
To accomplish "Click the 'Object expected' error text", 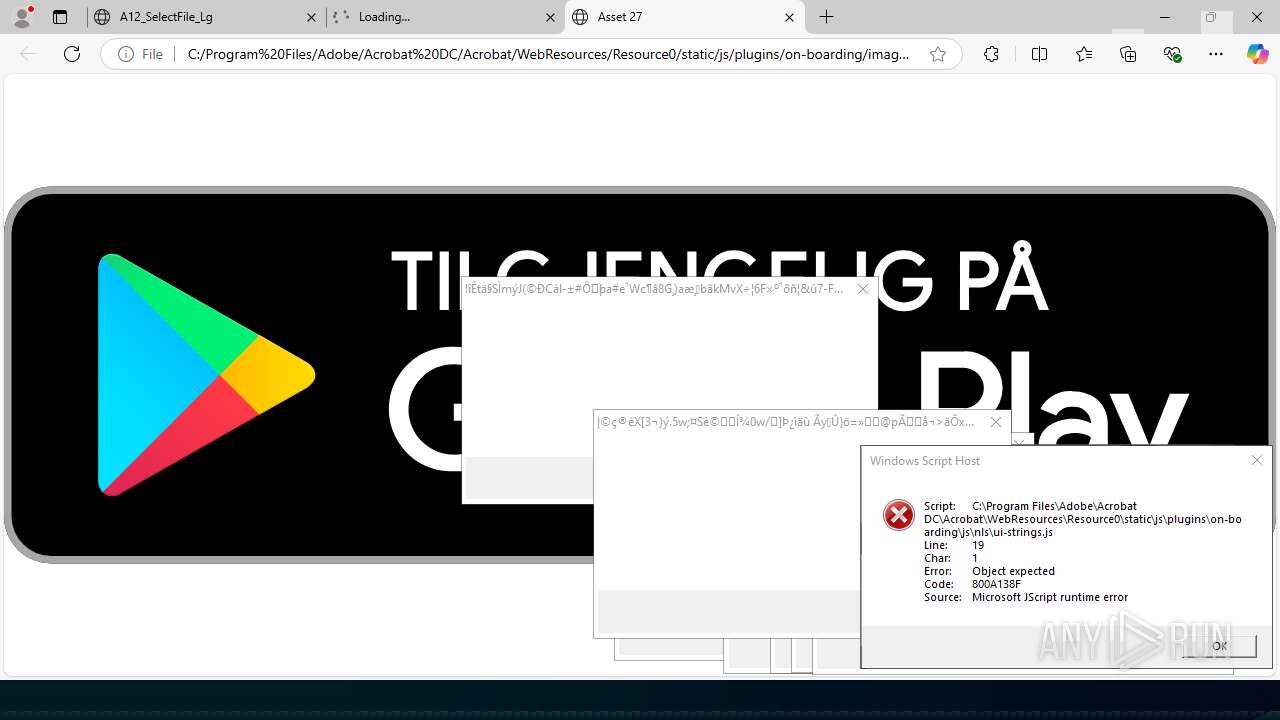I will pos(1013,571).
